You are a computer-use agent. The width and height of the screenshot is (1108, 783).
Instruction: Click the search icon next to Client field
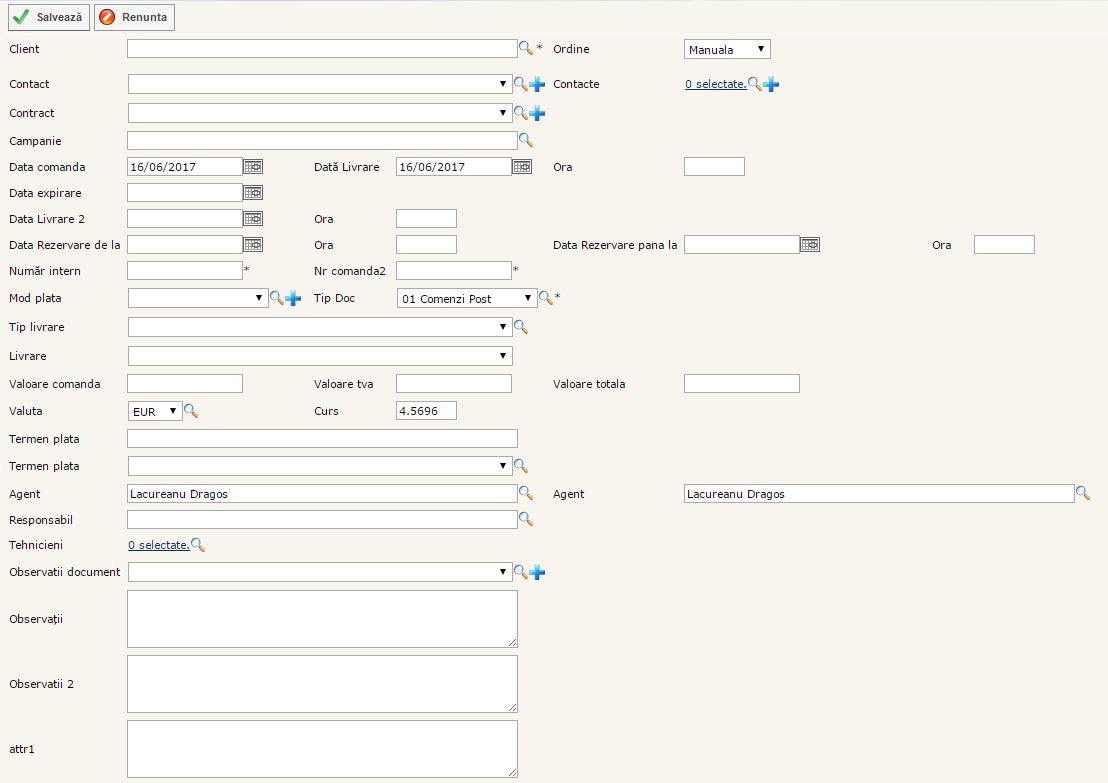(x=525, y=48)
